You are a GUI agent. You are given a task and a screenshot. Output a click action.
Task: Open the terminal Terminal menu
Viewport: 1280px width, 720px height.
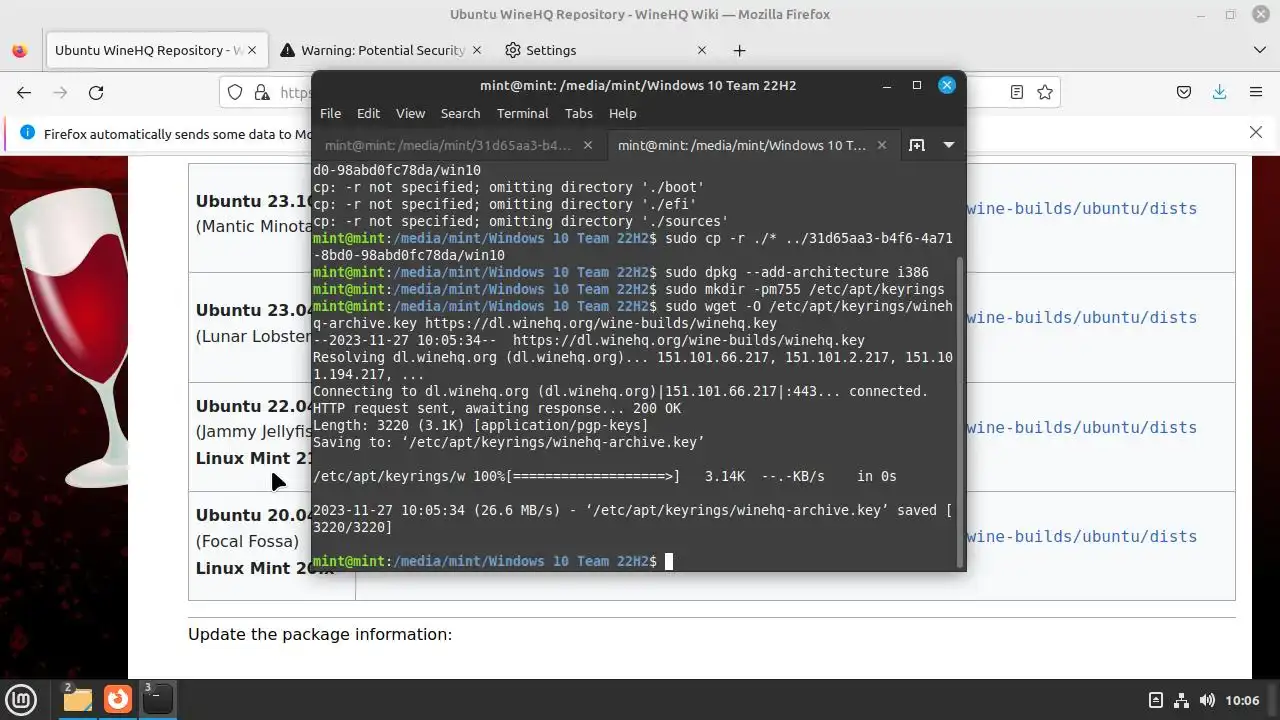click(x=522, y=113)
